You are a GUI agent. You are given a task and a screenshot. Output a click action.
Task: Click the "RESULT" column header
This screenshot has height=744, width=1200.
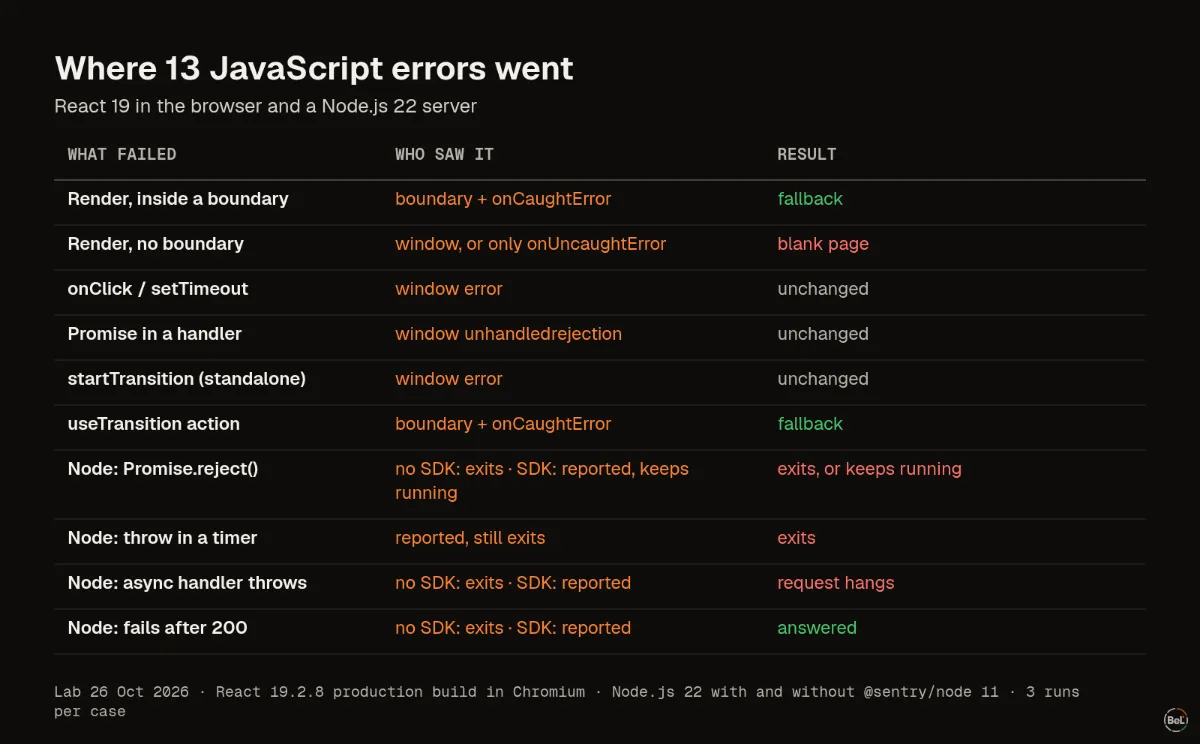[807, 154]
